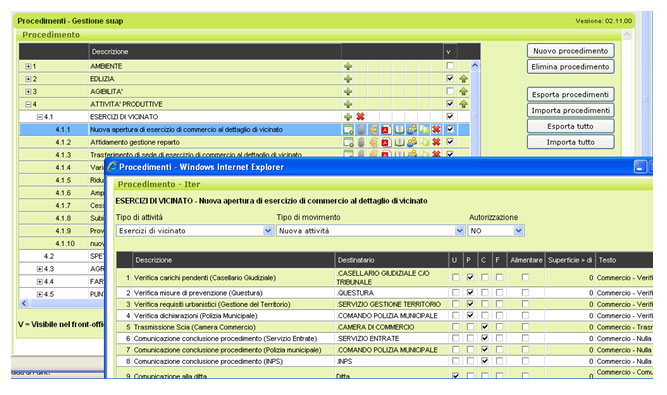Click copy pages icon in row 4.1.1
The width and height of the screenshot is (667, 395).
424,129
